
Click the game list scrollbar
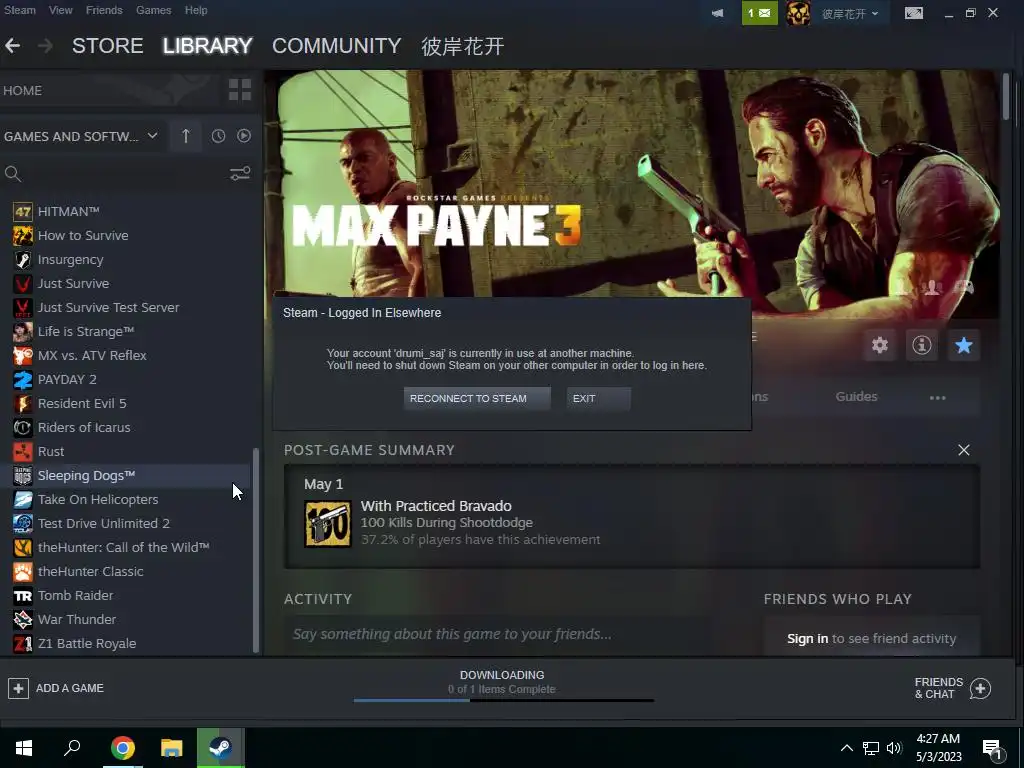tap(255, 550)
